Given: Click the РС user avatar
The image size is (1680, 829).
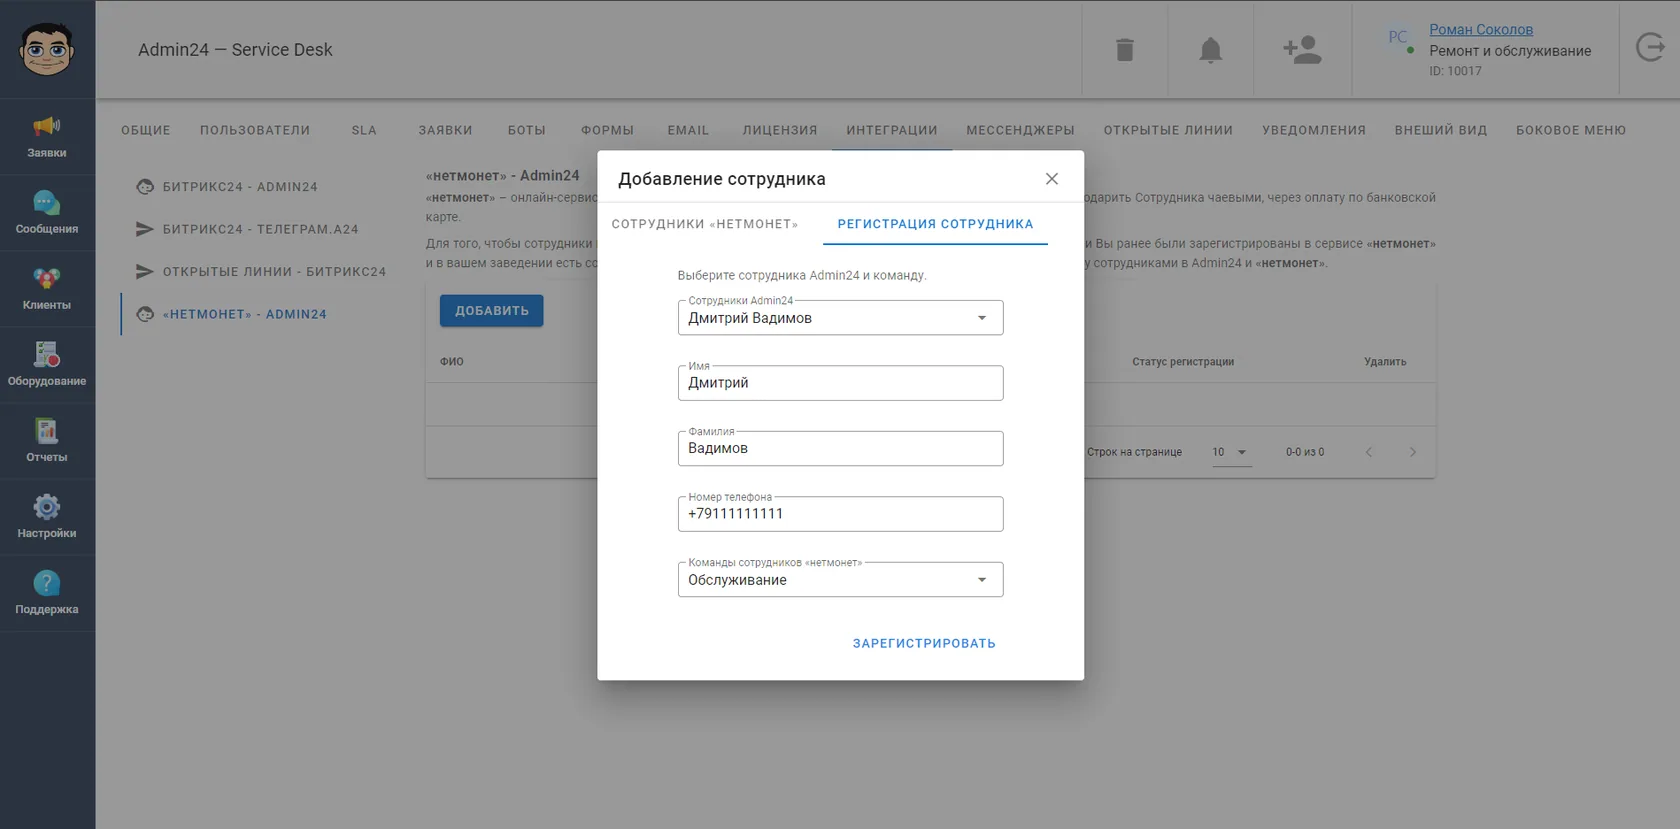Looking at the screenshot, I should [x=1398, y=37].
